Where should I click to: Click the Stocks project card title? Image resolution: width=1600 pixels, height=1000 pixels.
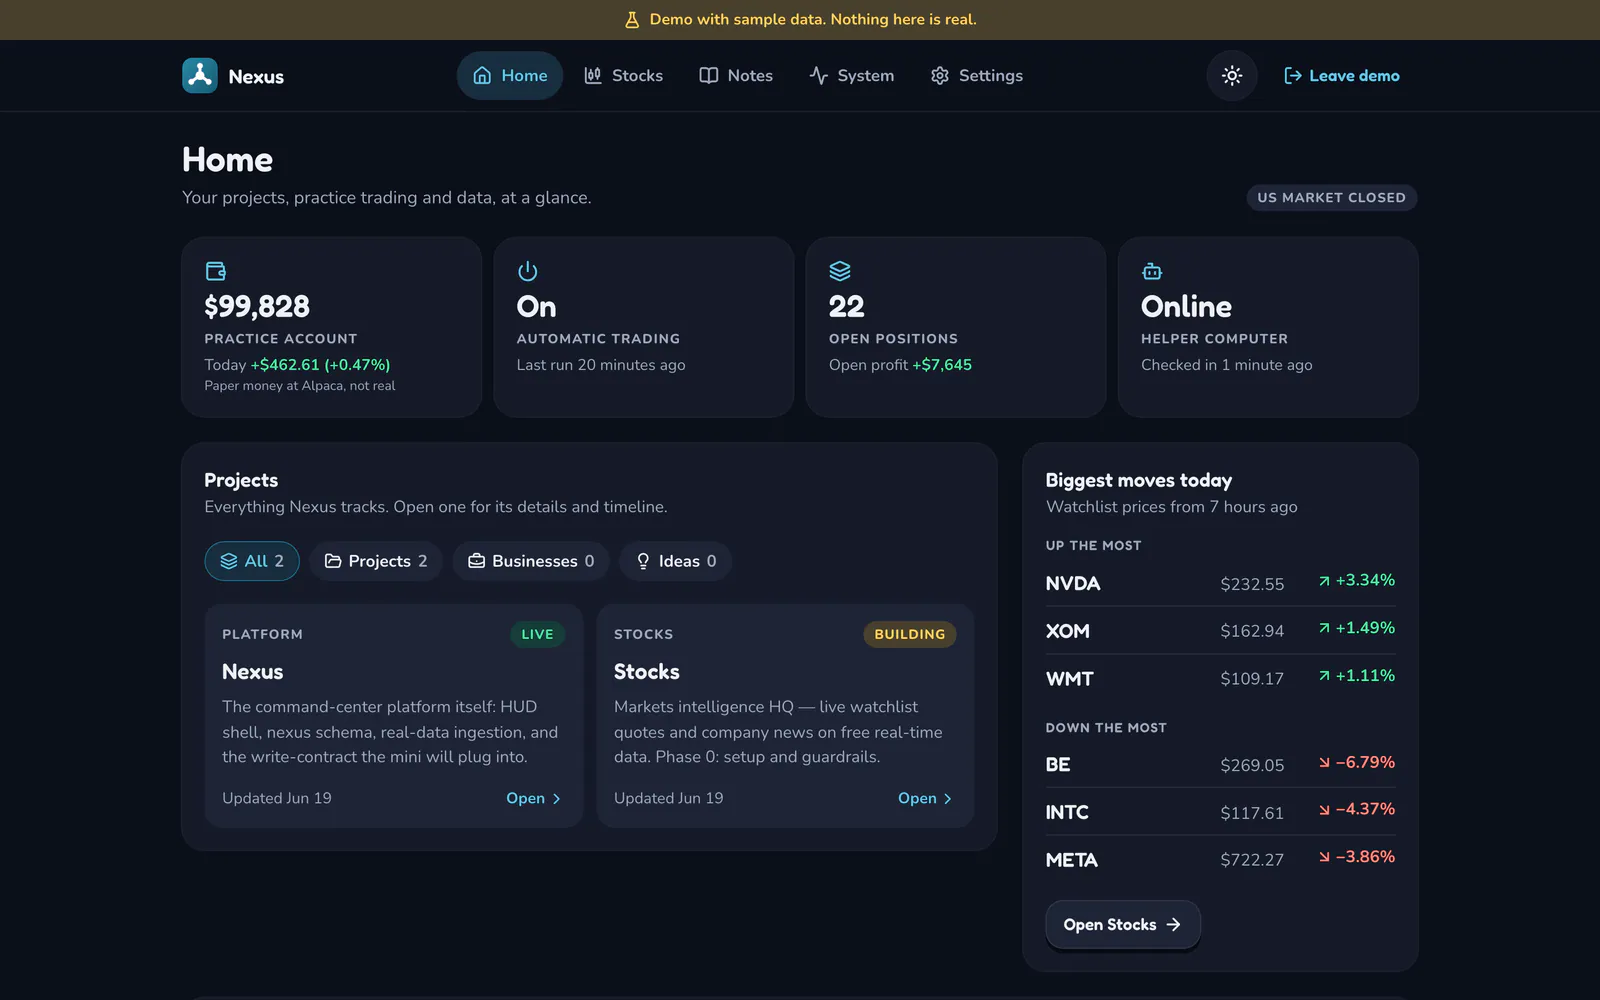pyautogui.click(x=646, y=672)
